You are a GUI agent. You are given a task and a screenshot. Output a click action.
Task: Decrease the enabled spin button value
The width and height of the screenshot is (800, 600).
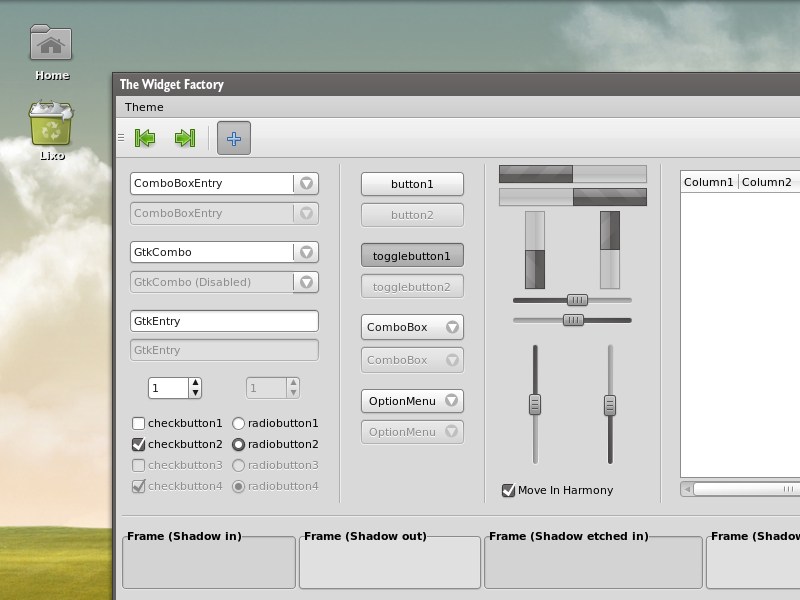click(195, 393)
